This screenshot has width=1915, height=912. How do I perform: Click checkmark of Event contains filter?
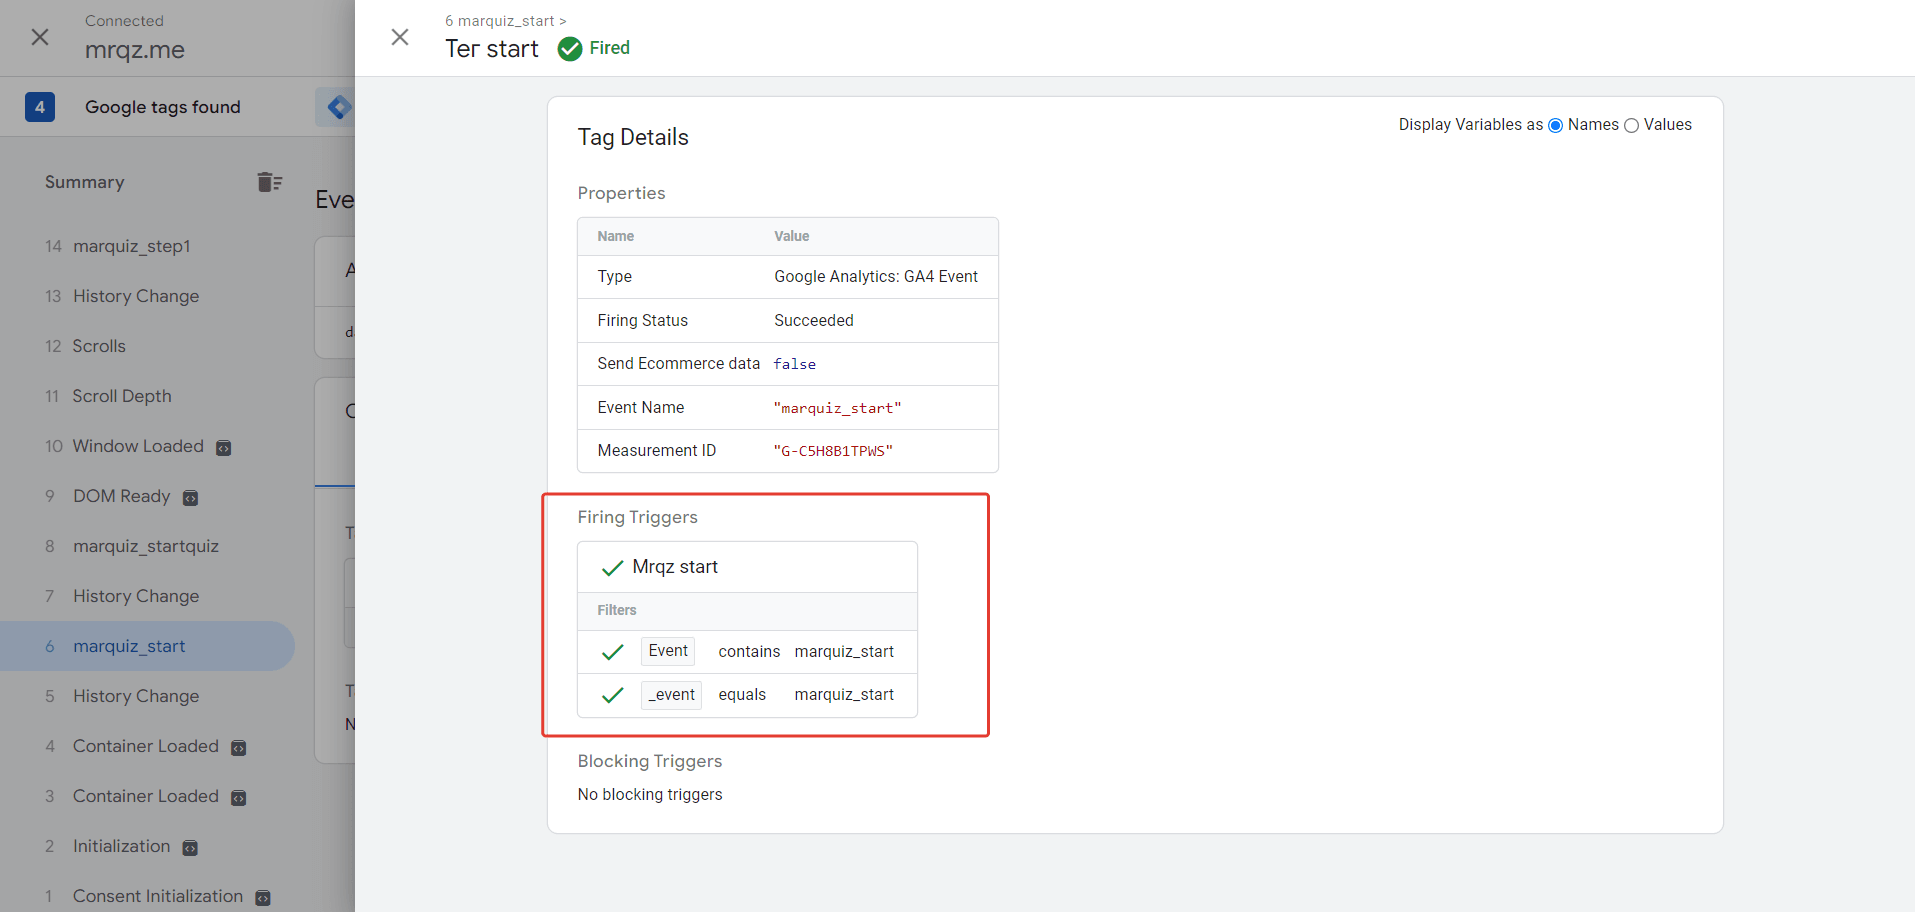pos(612,652)
